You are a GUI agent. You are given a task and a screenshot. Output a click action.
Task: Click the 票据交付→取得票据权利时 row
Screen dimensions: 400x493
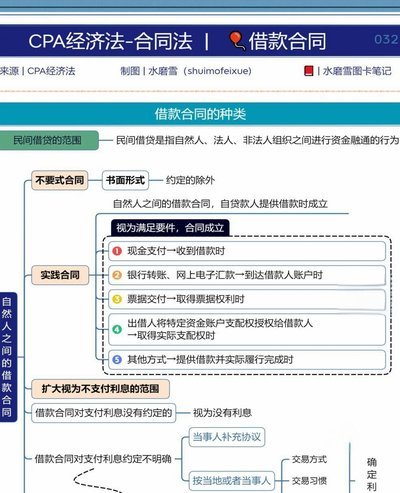[247, 299]
